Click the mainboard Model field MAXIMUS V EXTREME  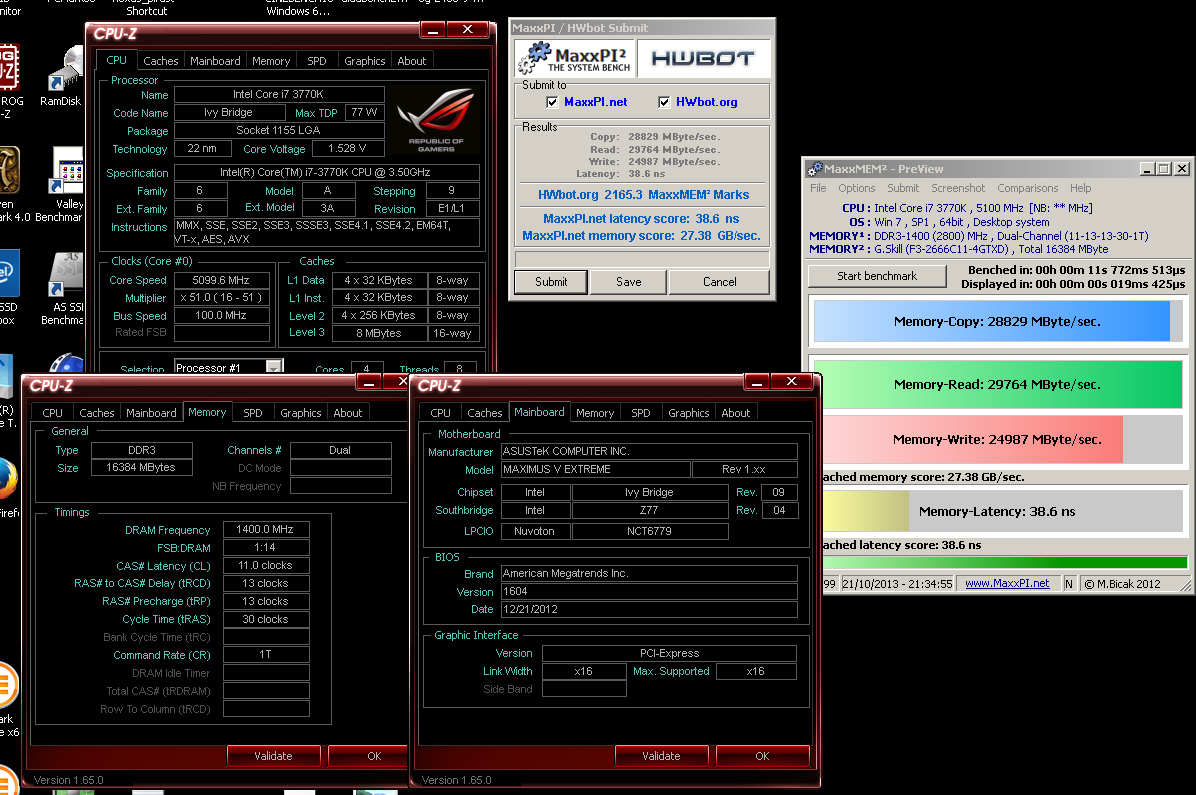(596, 469)
